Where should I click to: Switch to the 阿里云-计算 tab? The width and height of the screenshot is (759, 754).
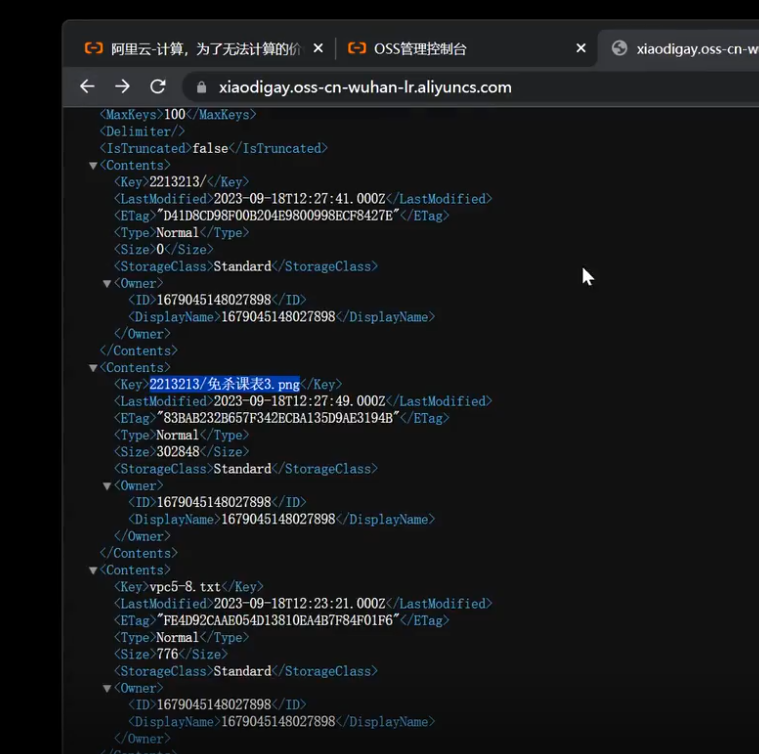tap(206, 48)
